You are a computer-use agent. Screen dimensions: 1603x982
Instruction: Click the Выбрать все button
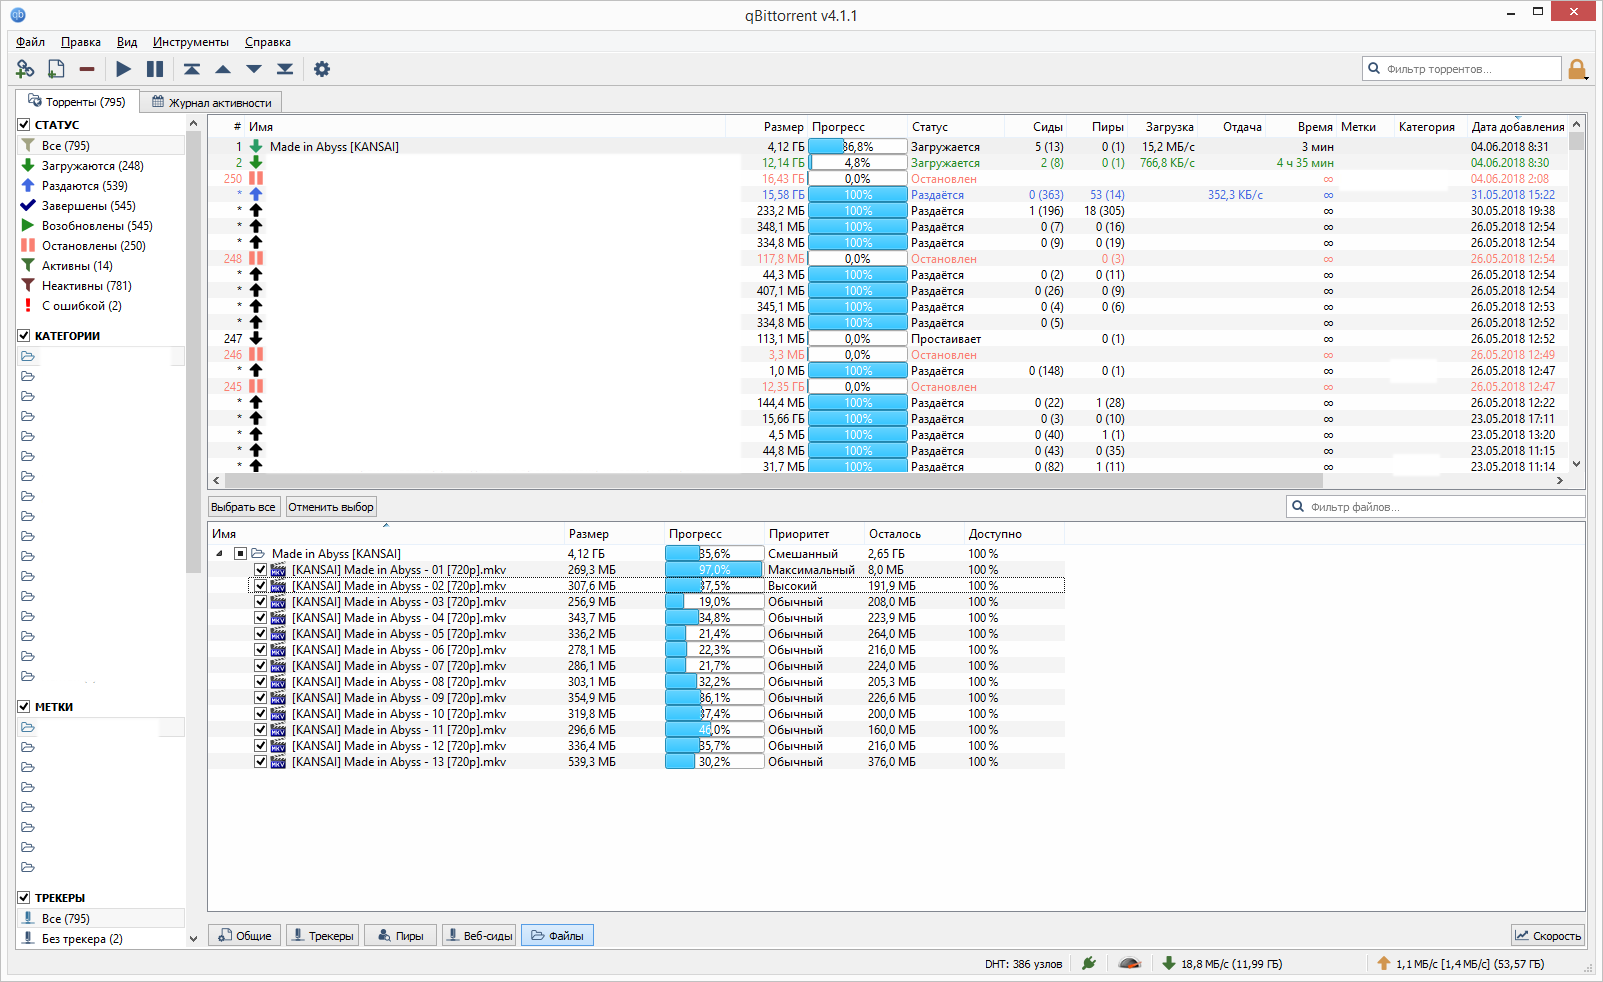(243, 506)
